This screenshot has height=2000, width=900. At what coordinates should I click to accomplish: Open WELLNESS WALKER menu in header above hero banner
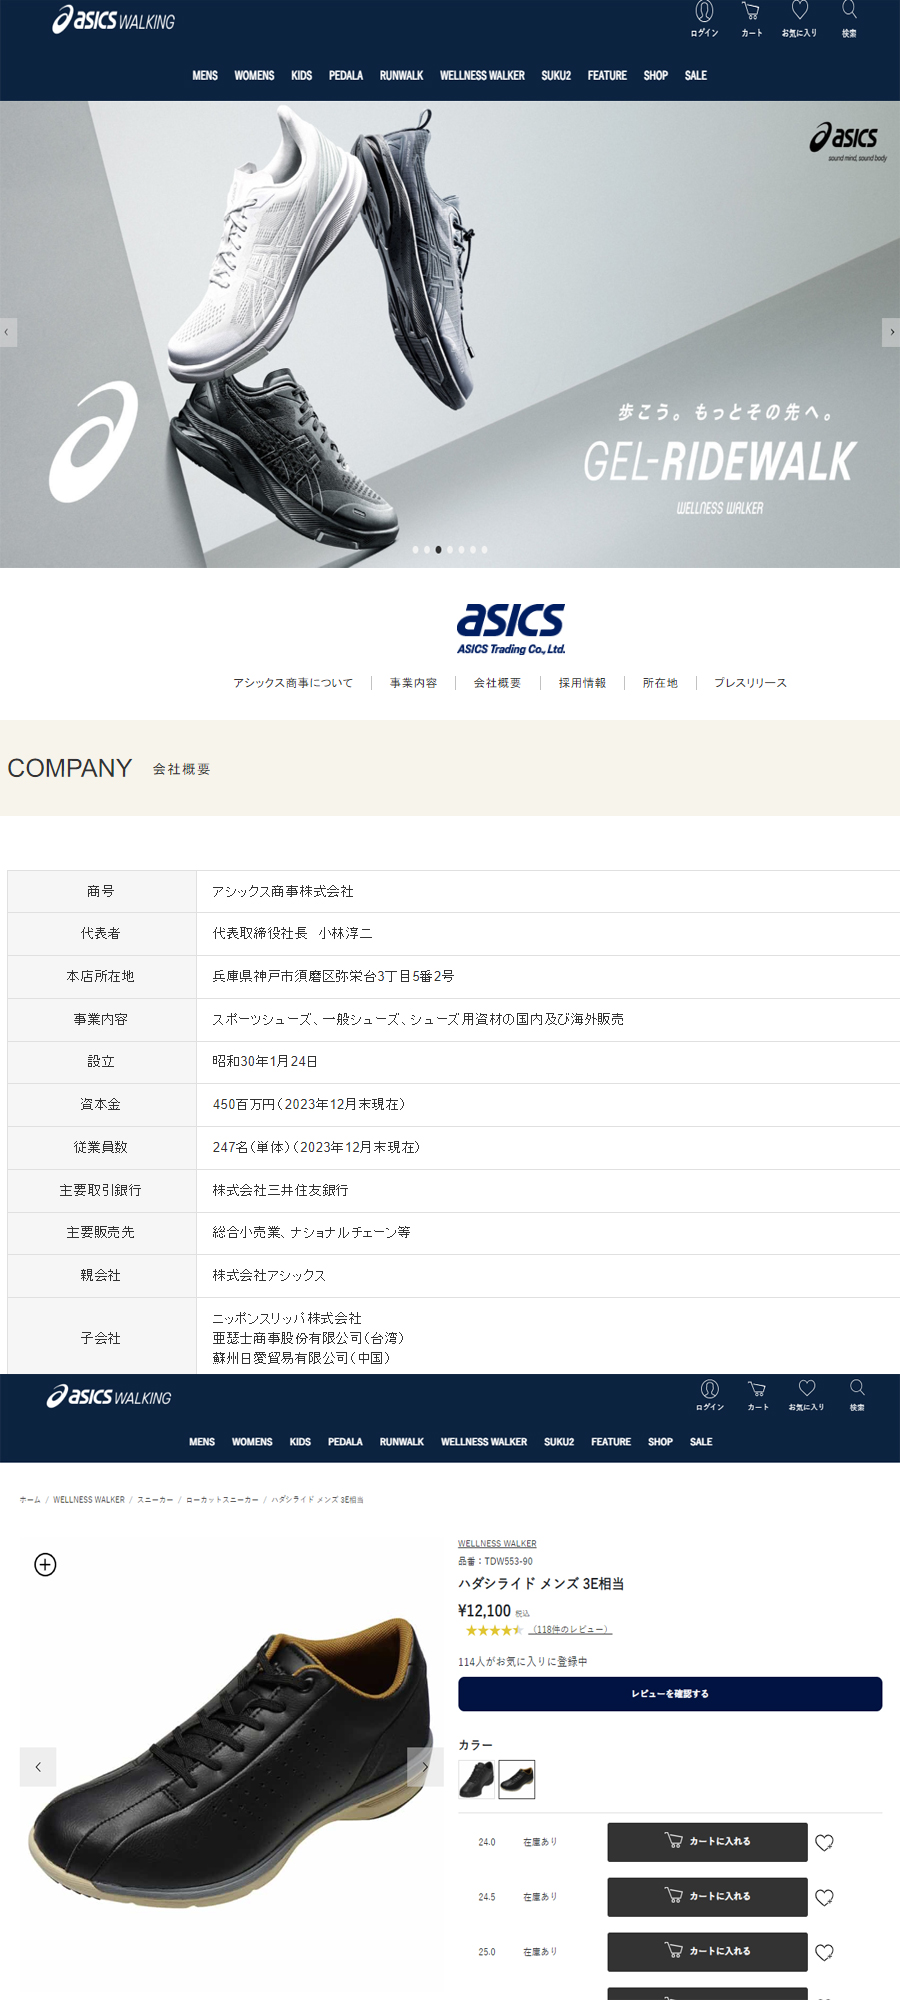coord(482,76)
